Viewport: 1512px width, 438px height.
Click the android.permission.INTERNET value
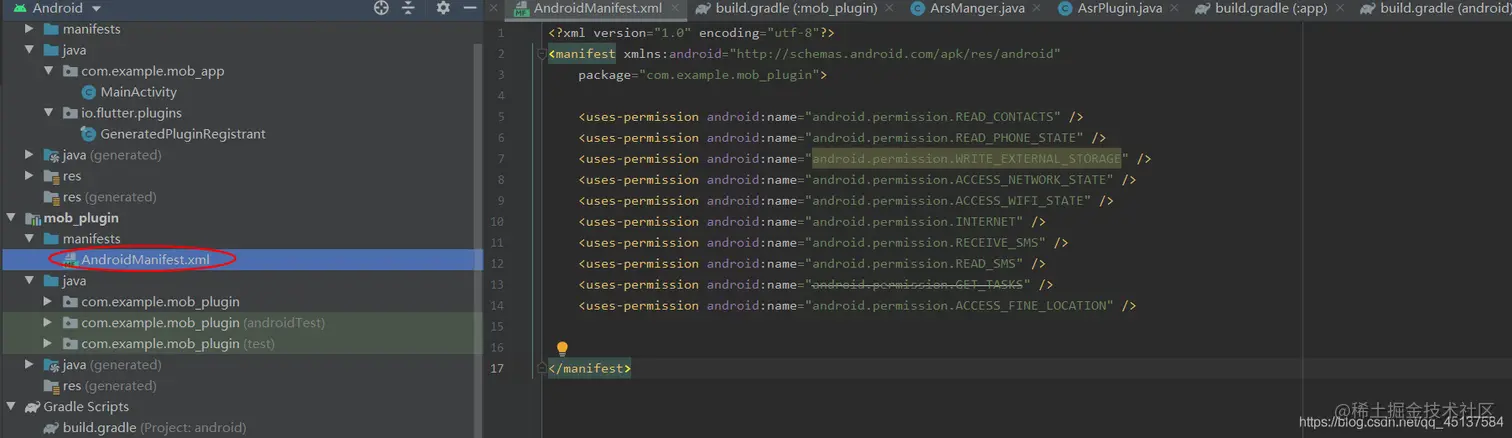(x=914, y=222)
